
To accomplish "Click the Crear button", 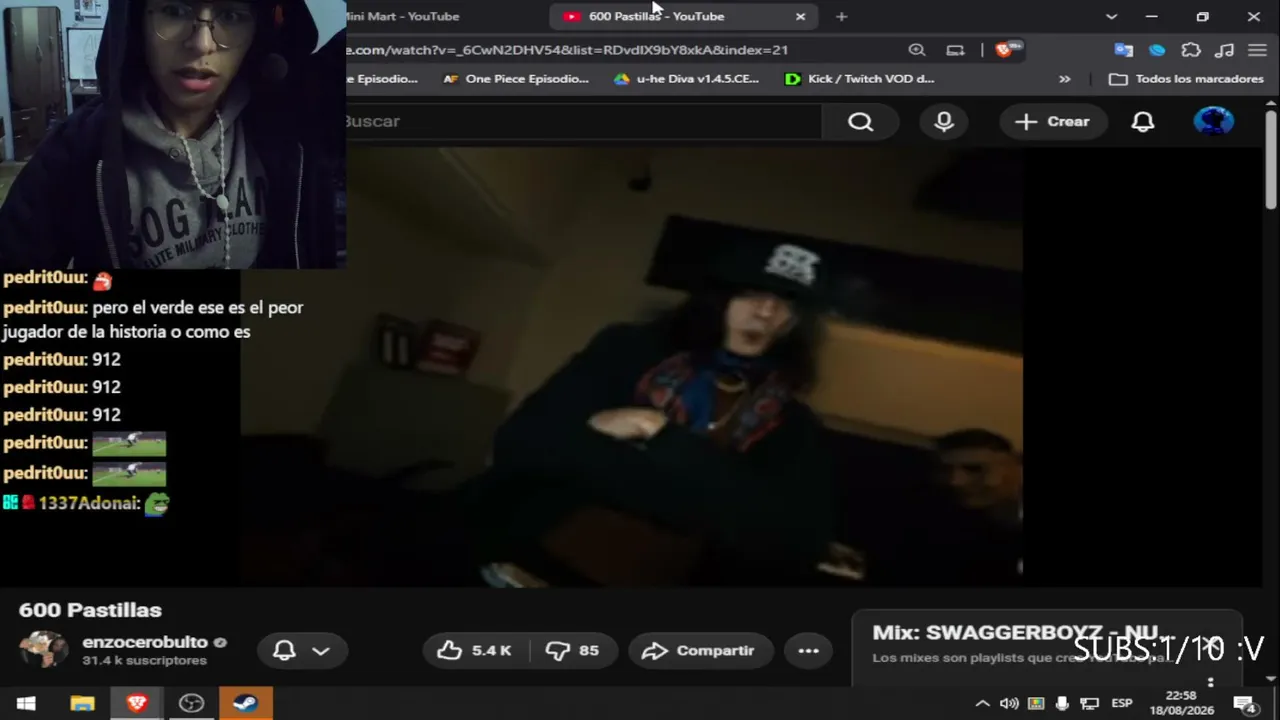I will tap(1052, 121).
